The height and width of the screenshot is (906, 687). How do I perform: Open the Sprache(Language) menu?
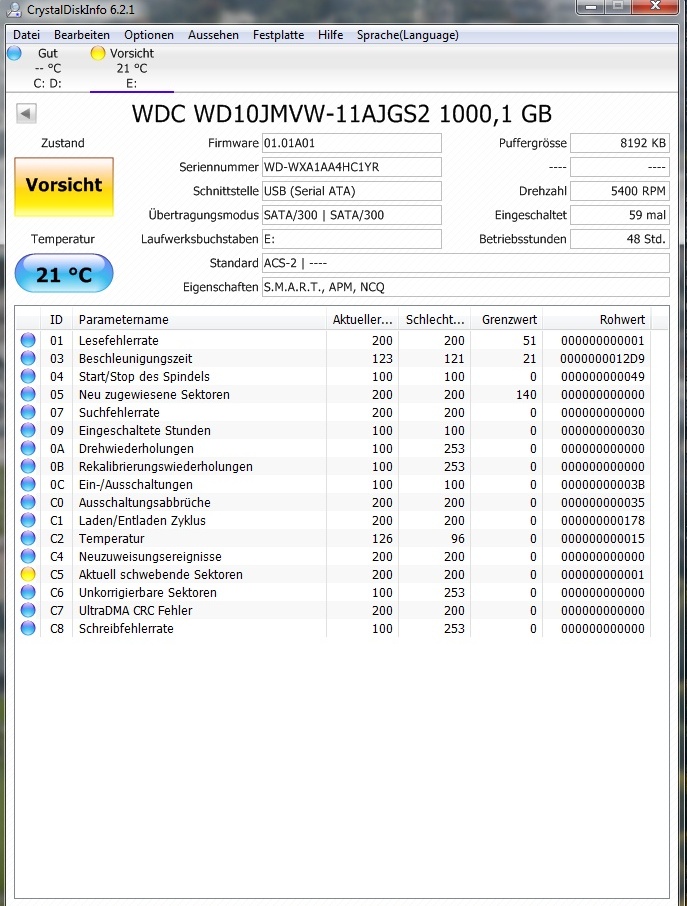pos(407,35)
